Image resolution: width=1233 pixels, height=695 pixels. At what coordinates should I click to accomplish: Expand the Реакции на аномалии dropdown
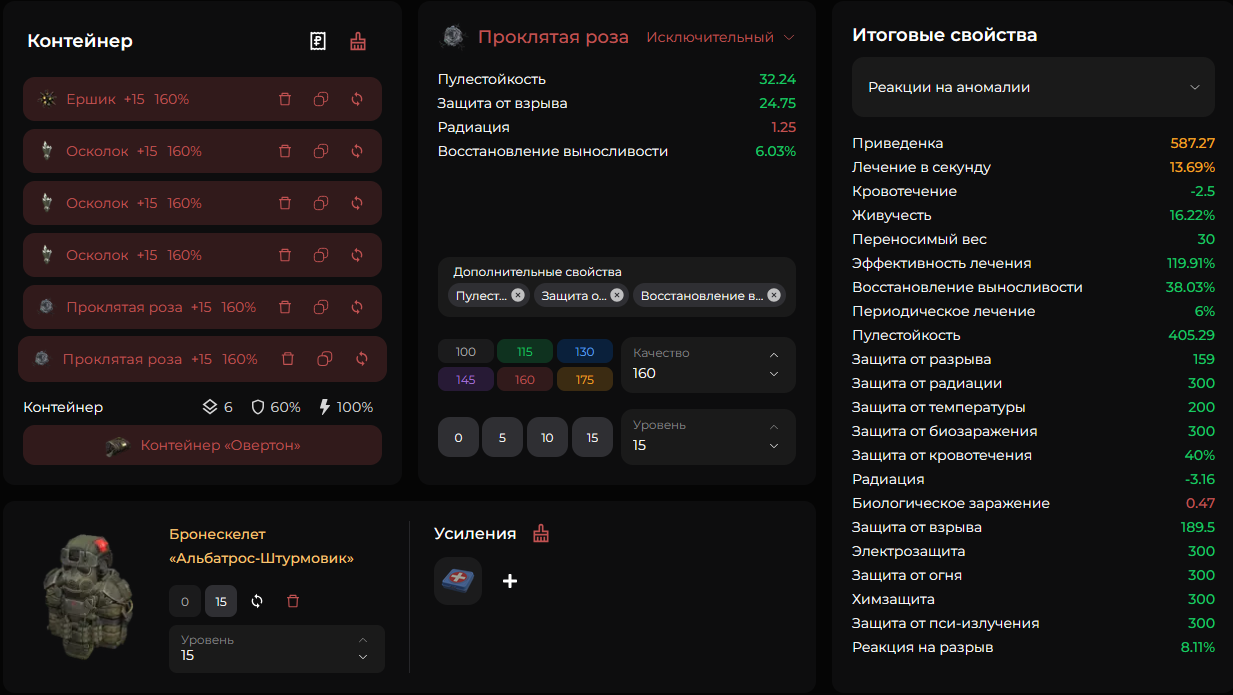1033,87
